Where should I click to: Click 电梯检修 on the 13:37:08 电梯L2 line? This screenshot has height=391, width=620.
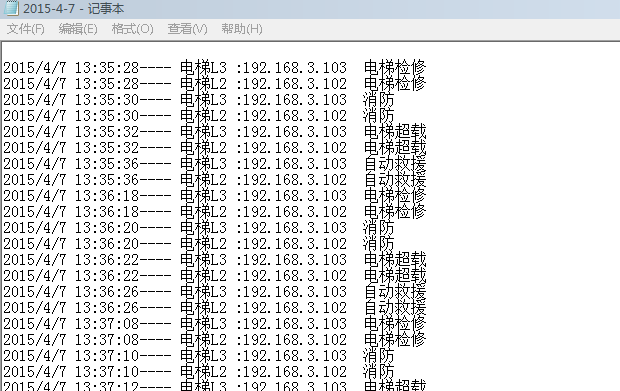pyautogui.click(x=395, y=339)
